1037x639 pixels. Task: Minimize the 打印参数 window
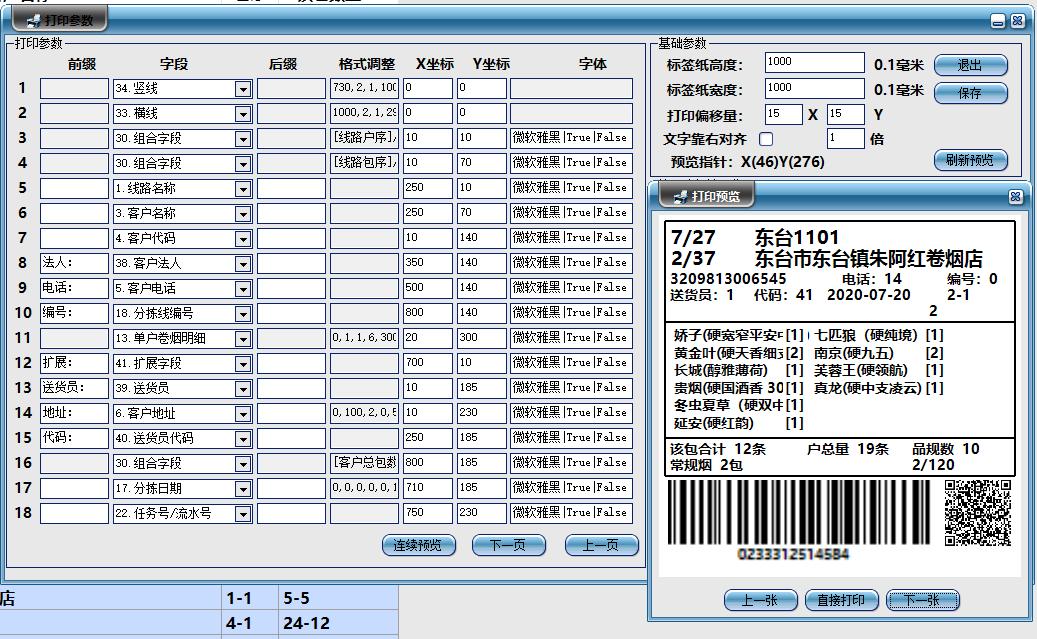[998, 21]
